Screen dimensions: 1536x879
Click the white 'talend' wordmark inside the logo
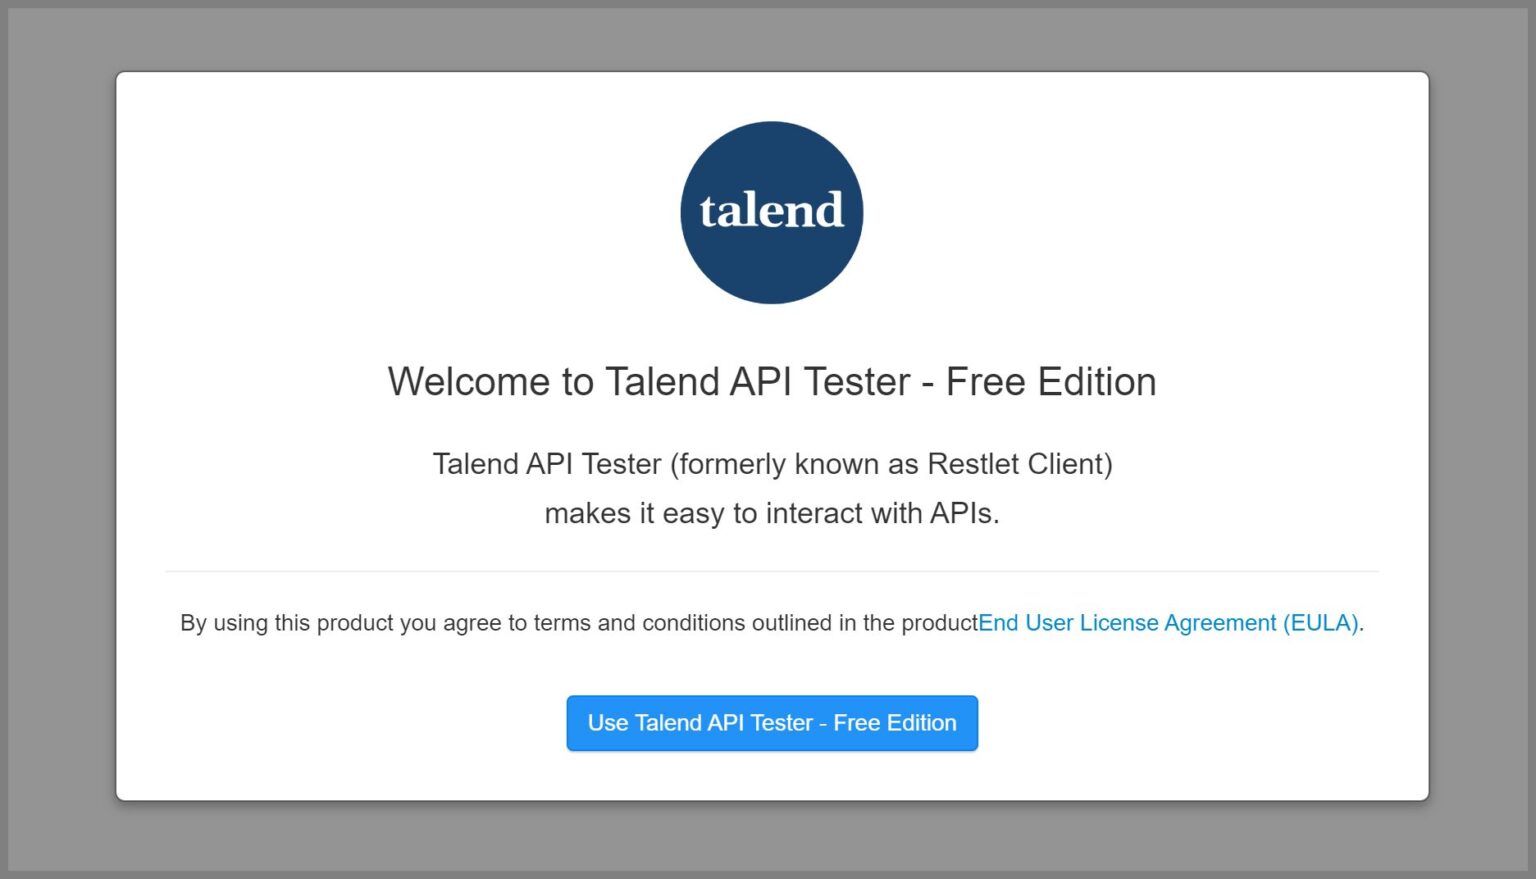[x=771, y=210]
